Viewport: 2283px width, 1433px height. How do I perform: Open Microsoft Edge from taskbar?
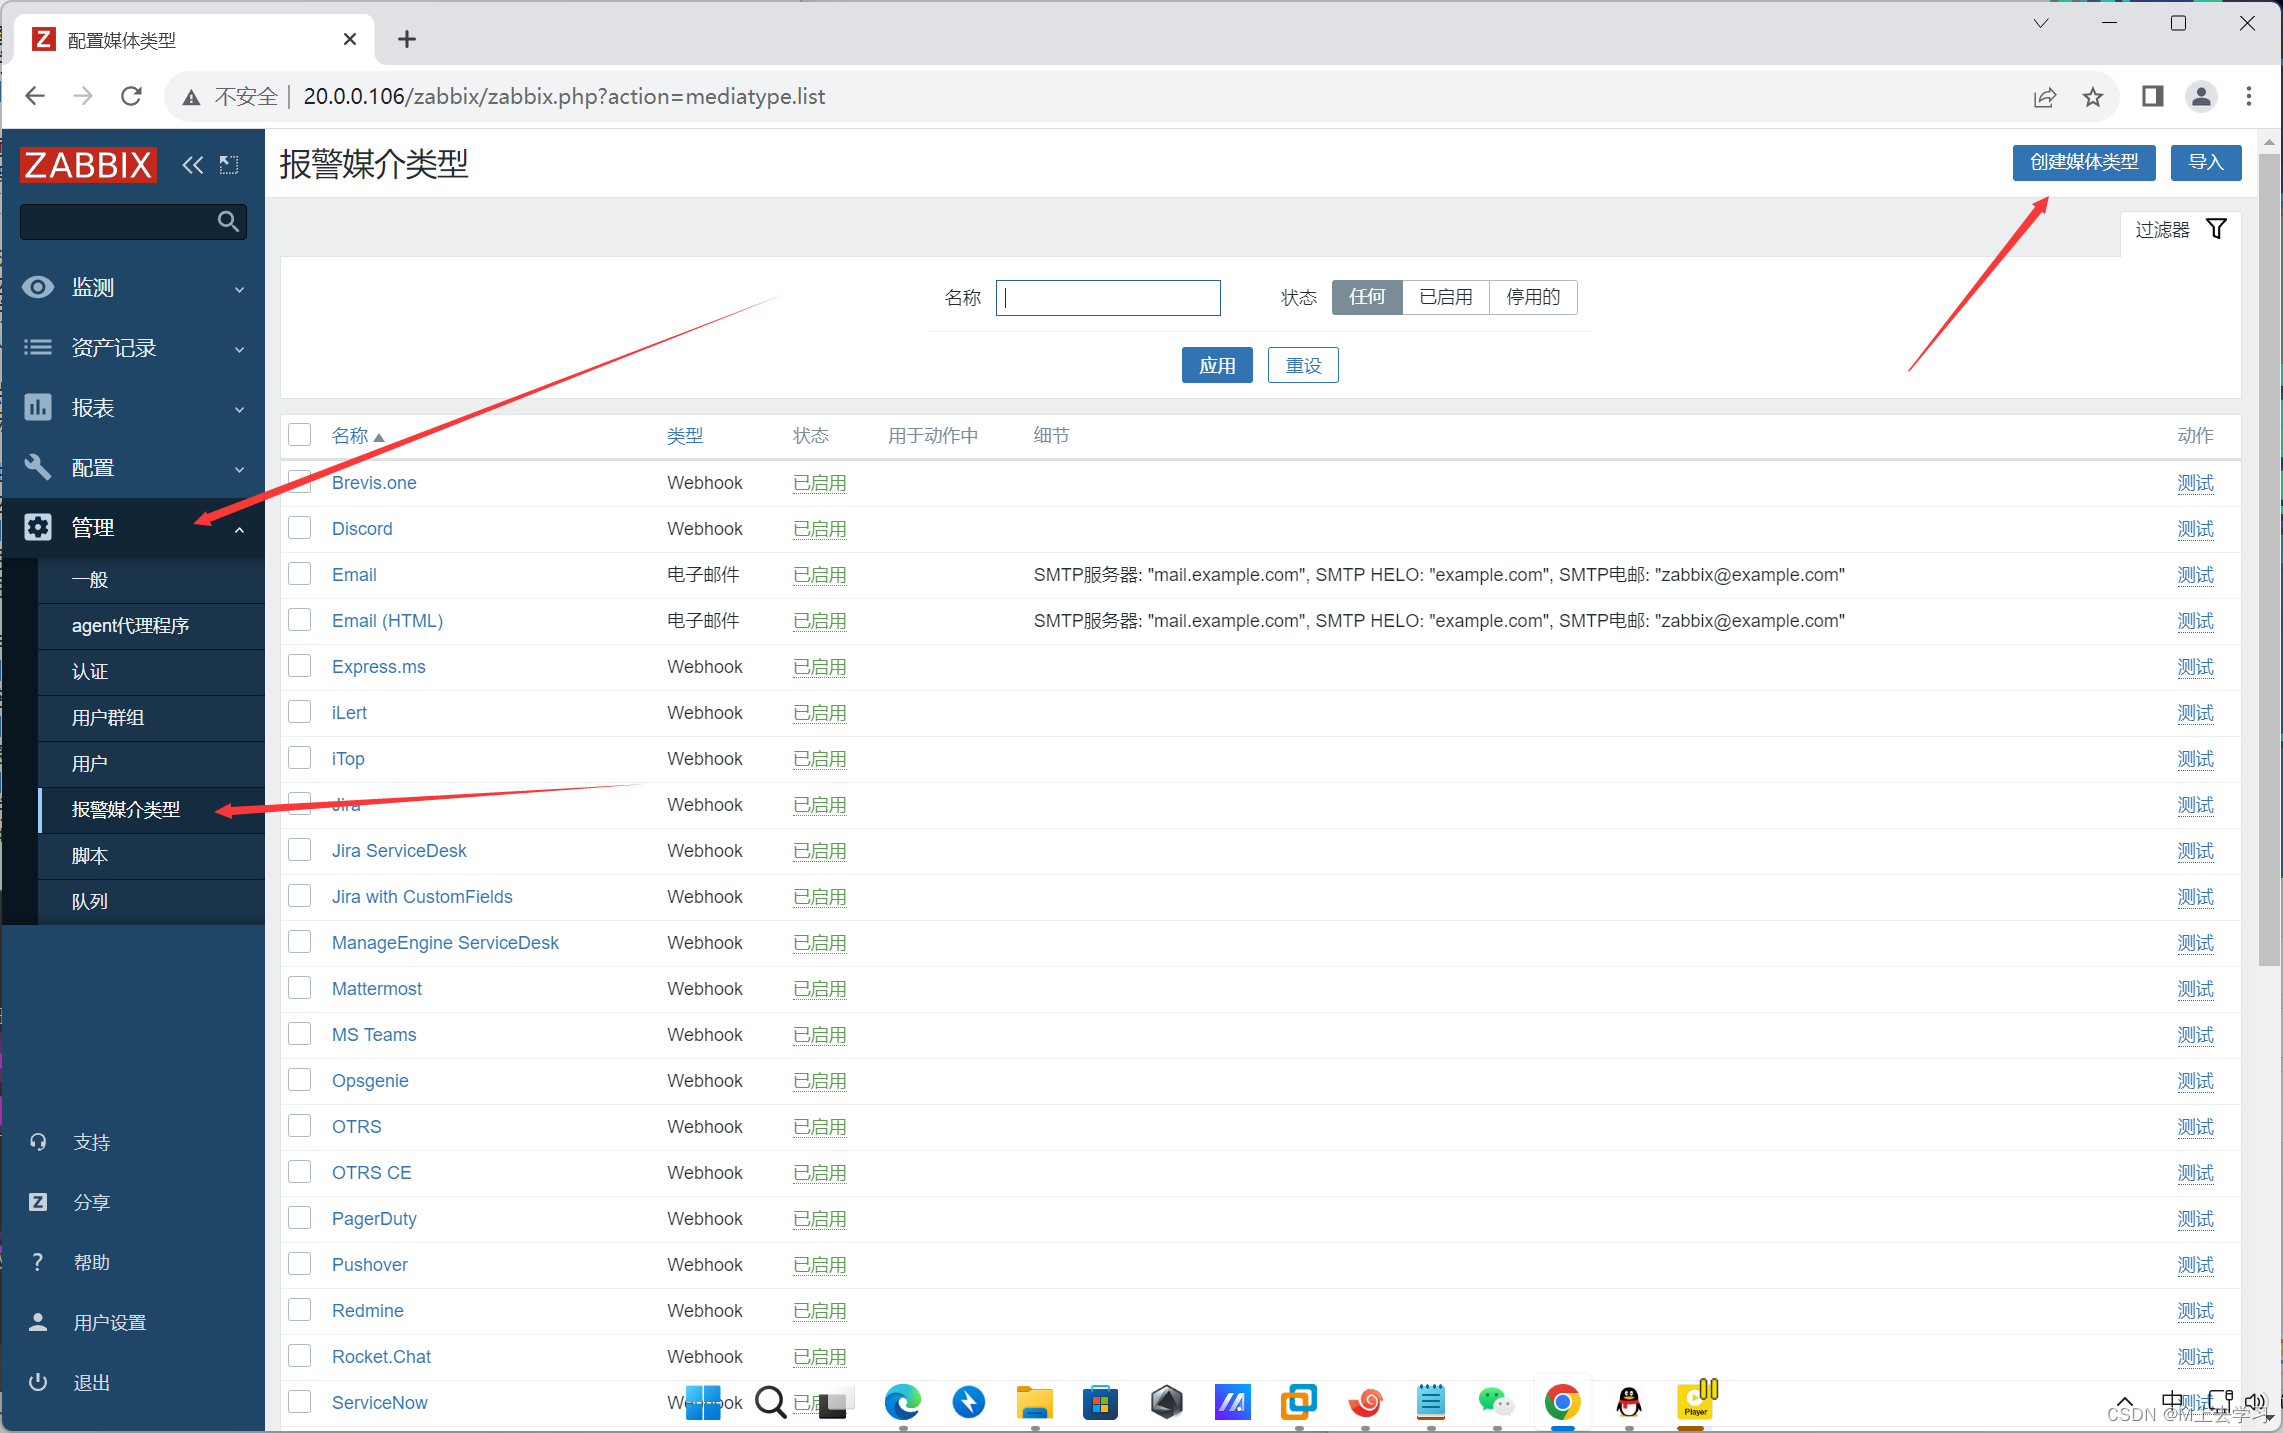(x=902, y=1402)
